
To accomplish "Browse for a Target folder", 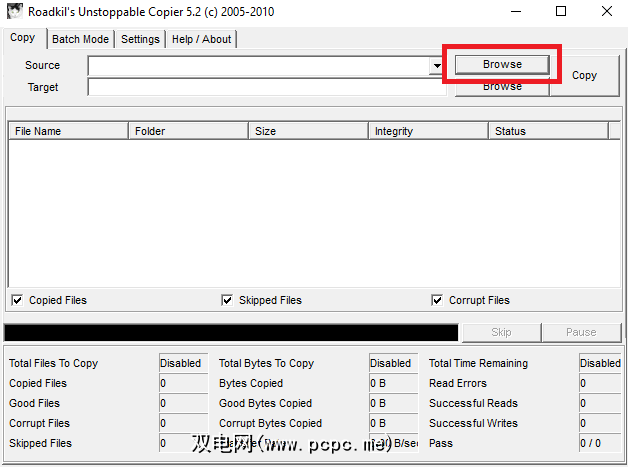I will pos(502,88).
